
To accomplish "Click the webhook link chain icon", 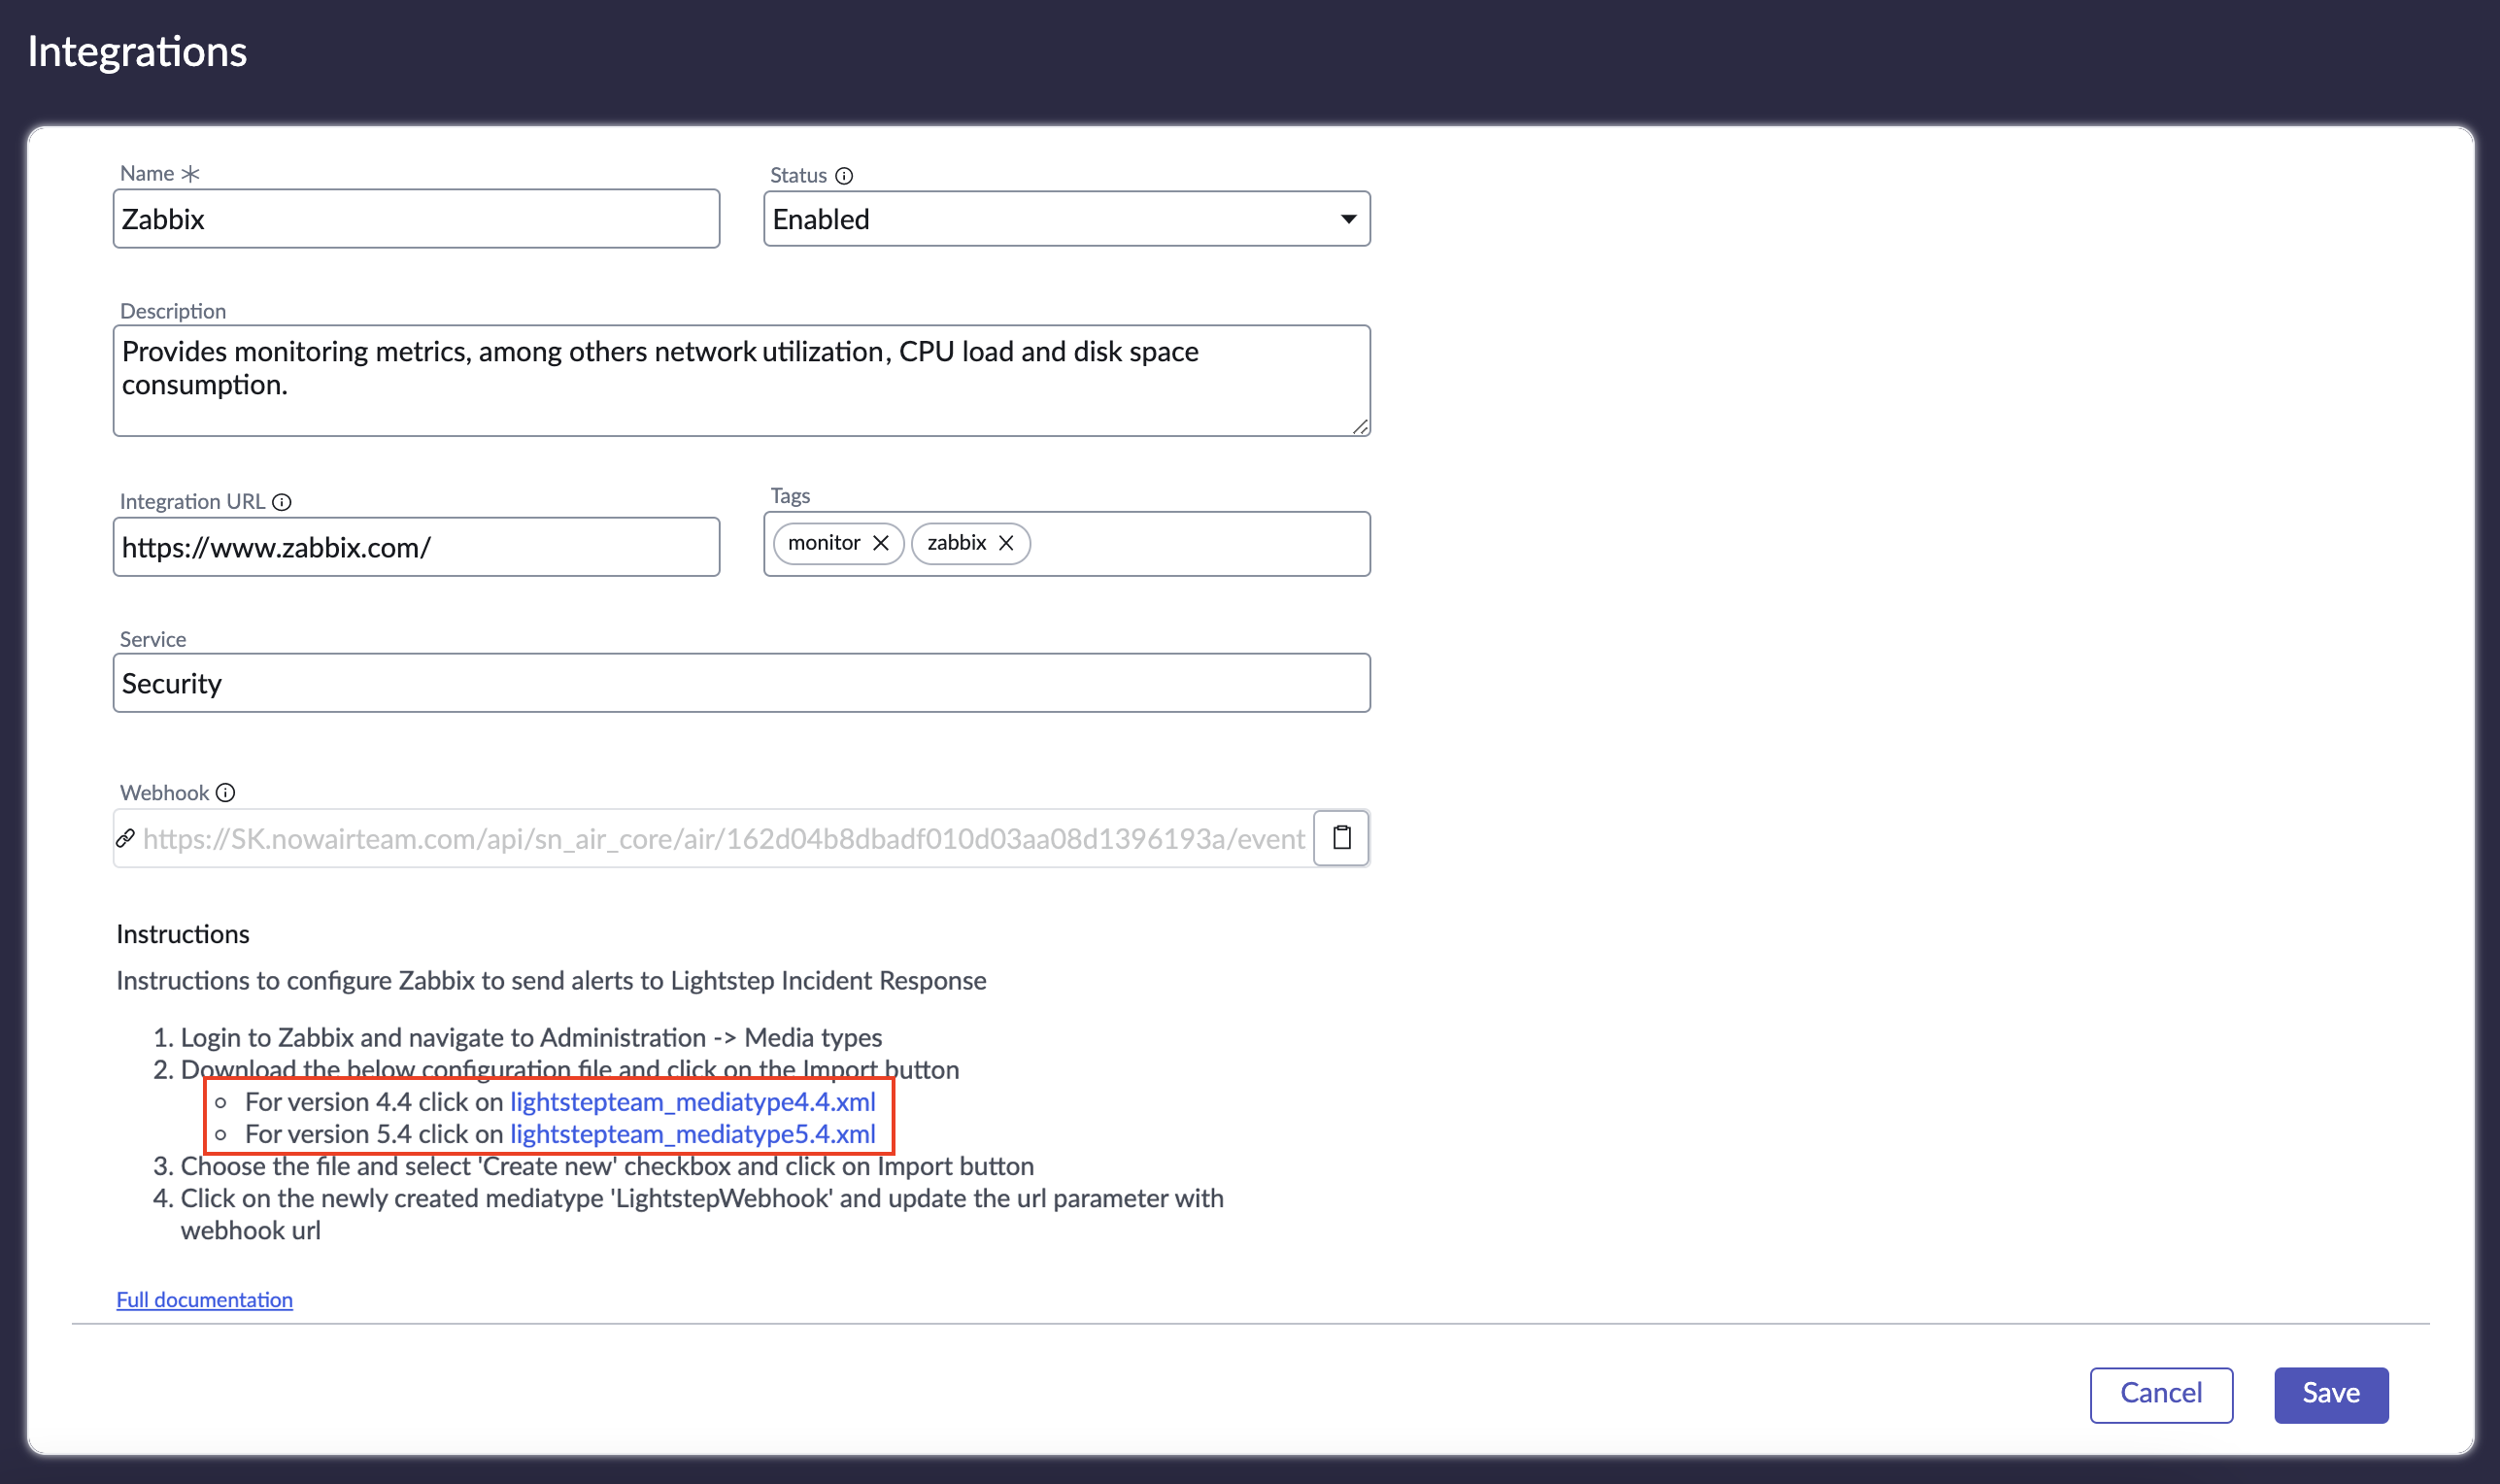I will tap(126, 838).
